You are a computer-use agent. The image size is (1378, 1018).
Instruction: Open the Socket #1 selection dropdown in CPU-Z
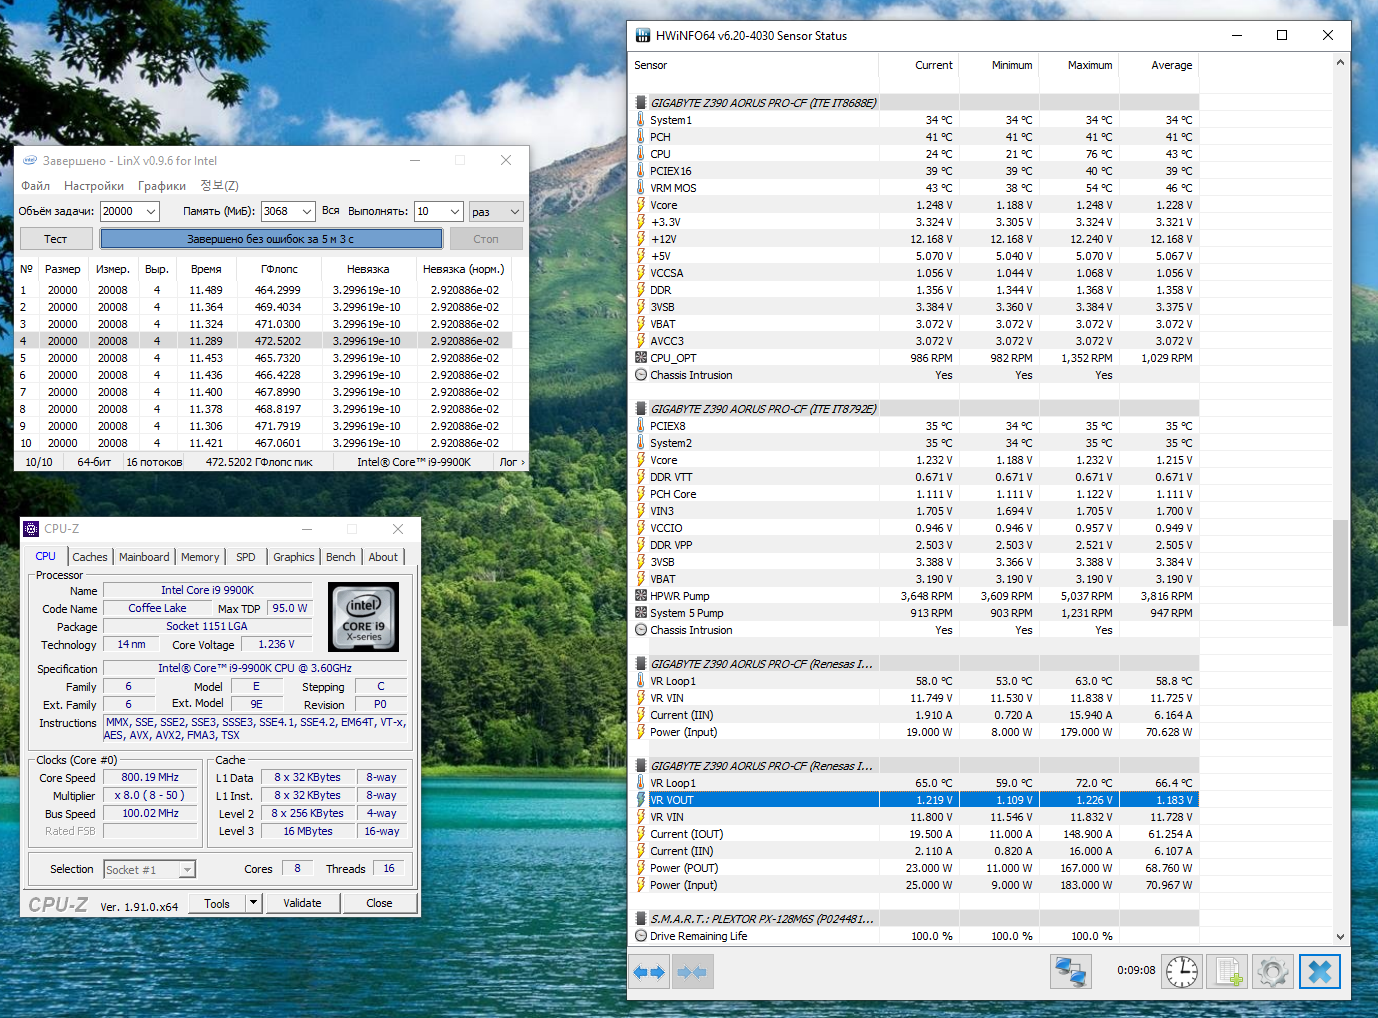tap(187, 870)
